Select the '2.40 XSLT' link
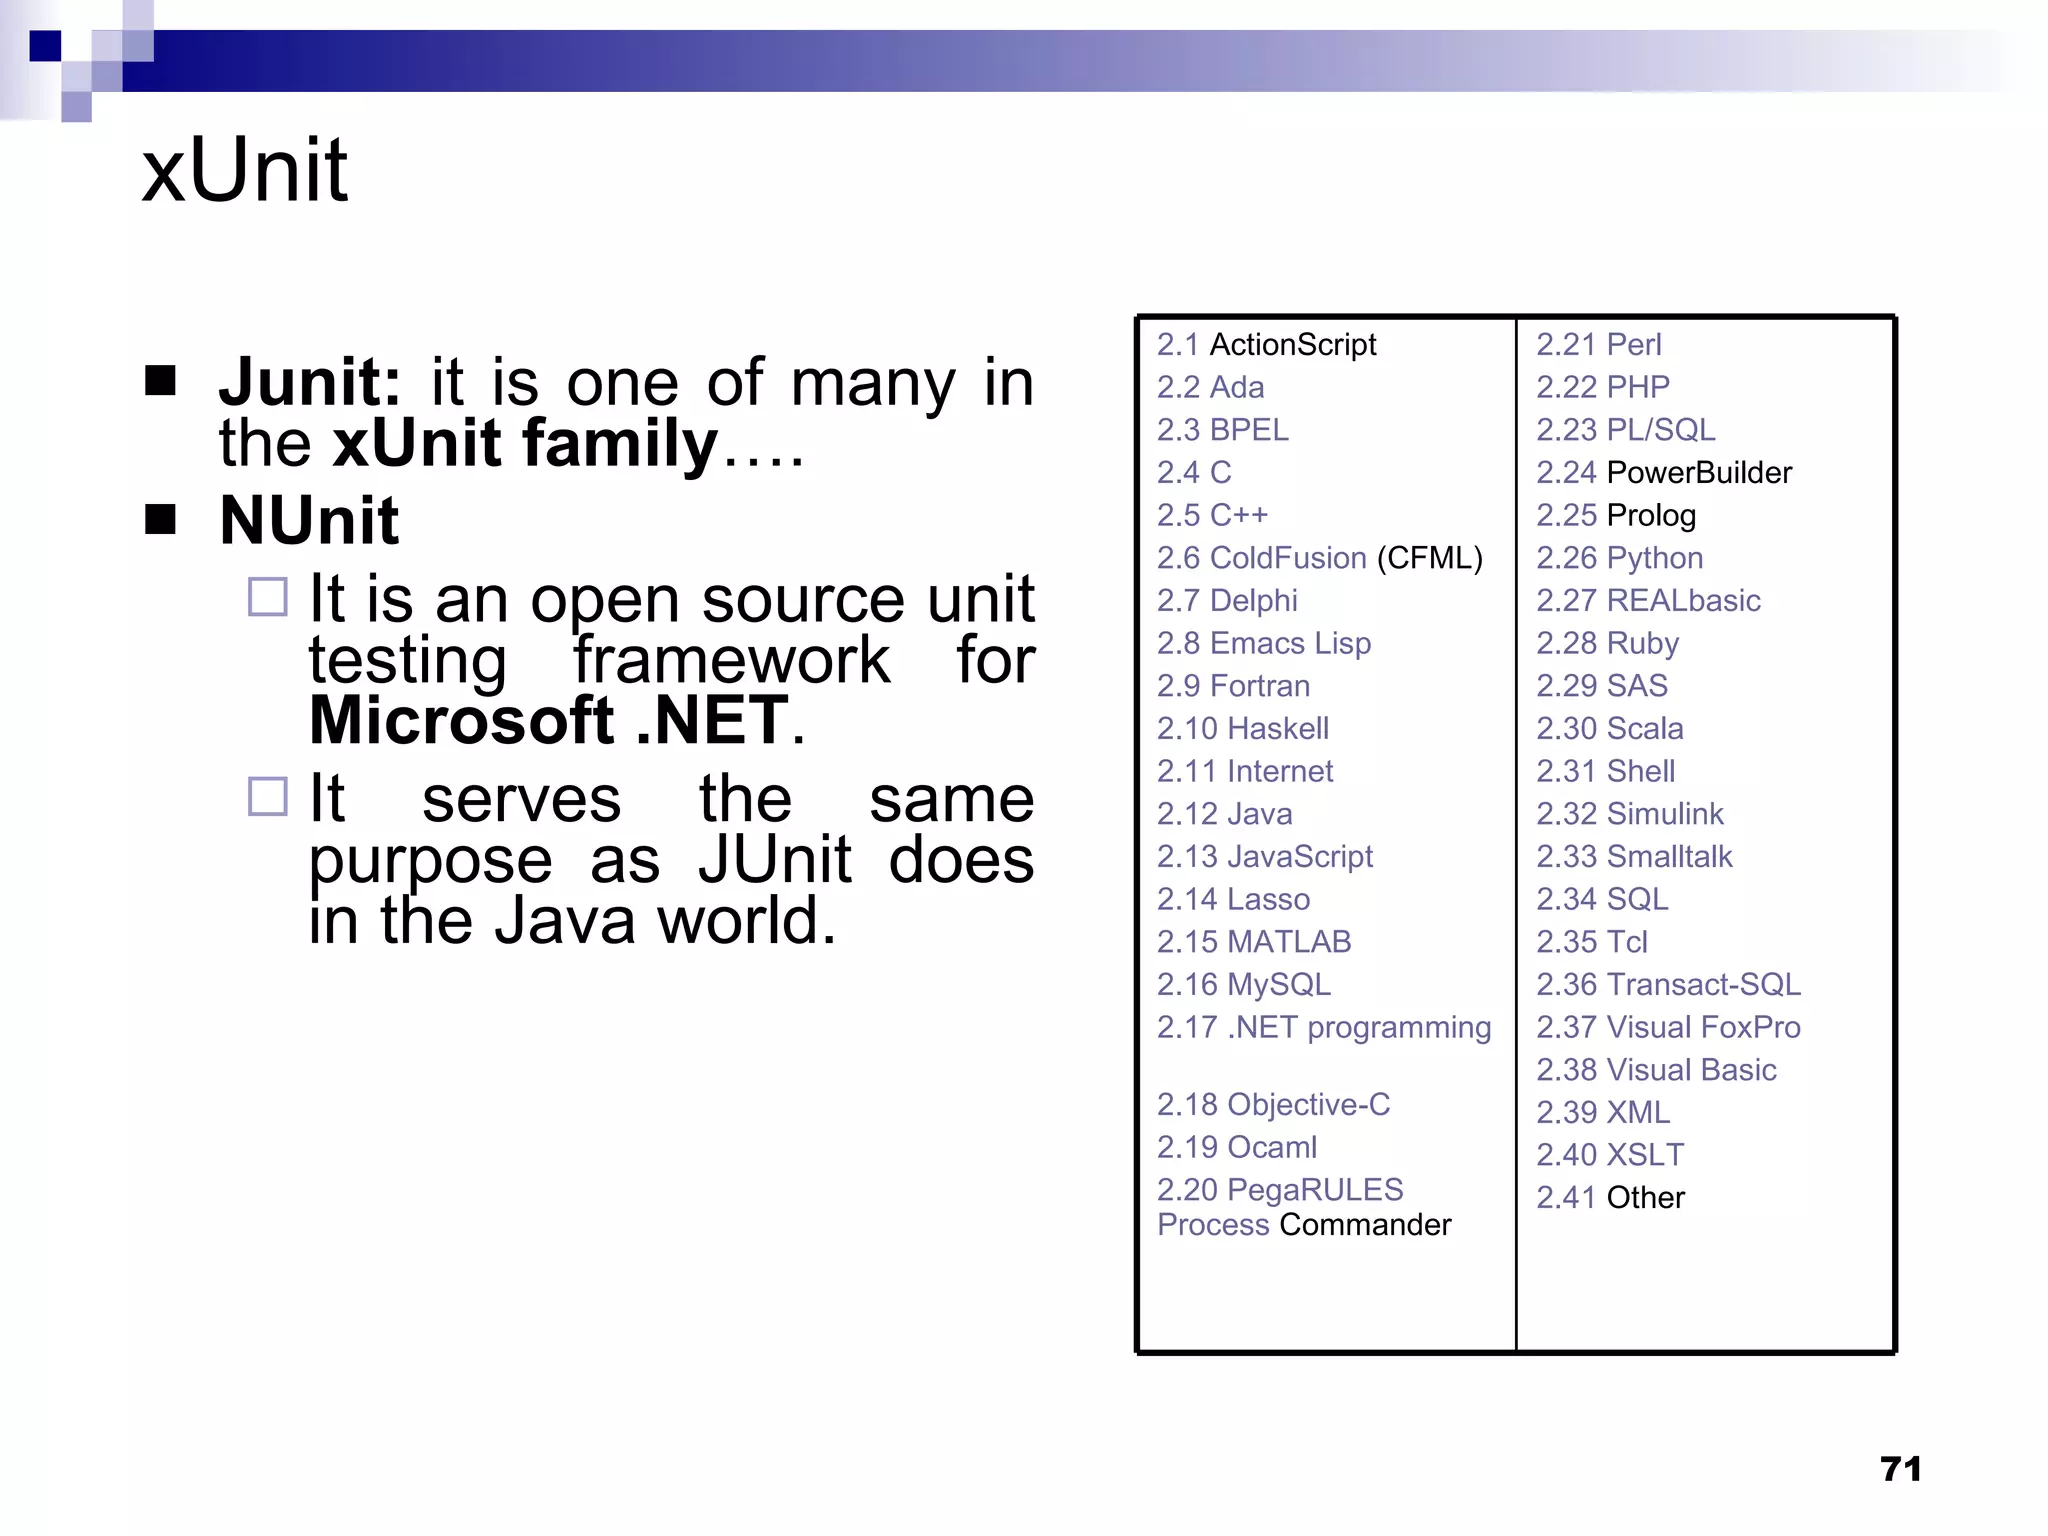2048x1536 pixels. (1610, 1155)
